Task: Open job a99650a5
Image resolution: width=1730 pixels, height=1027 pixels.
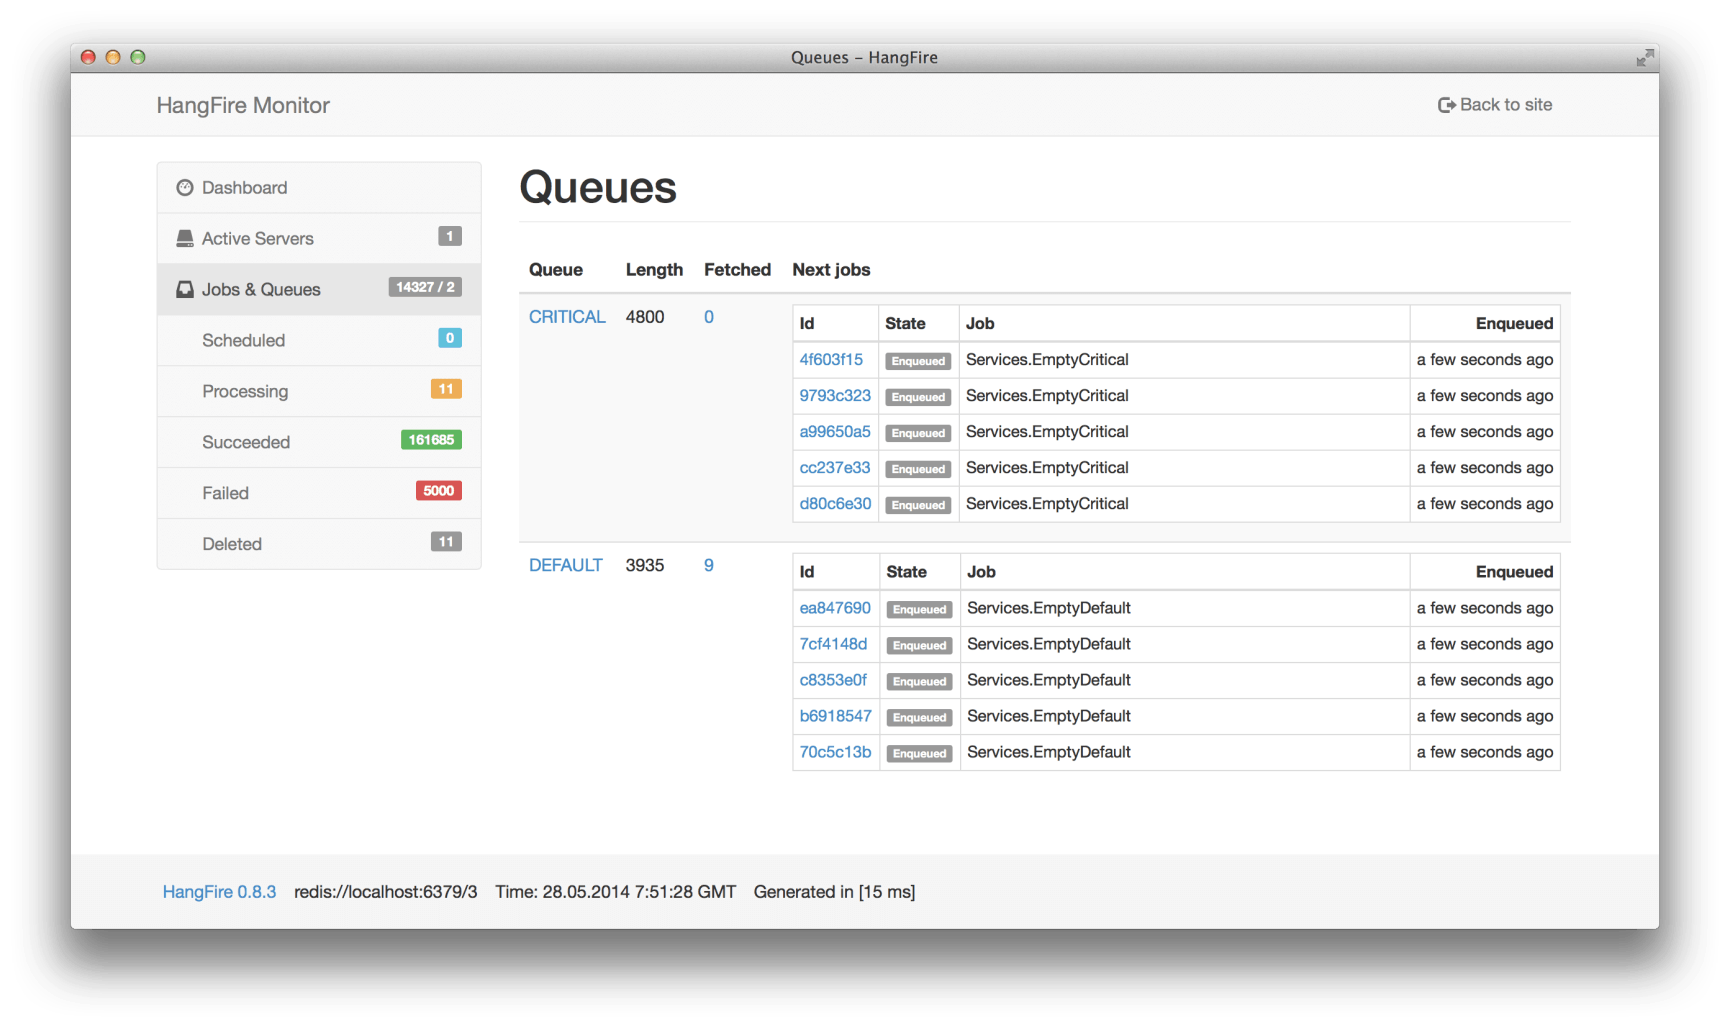Action: tap(835, 432)
